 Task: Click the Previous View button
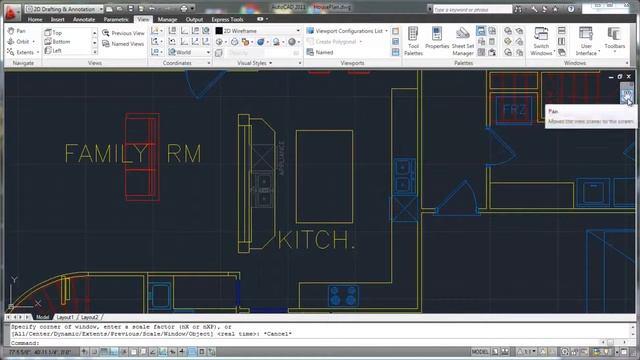pos(123,33)
